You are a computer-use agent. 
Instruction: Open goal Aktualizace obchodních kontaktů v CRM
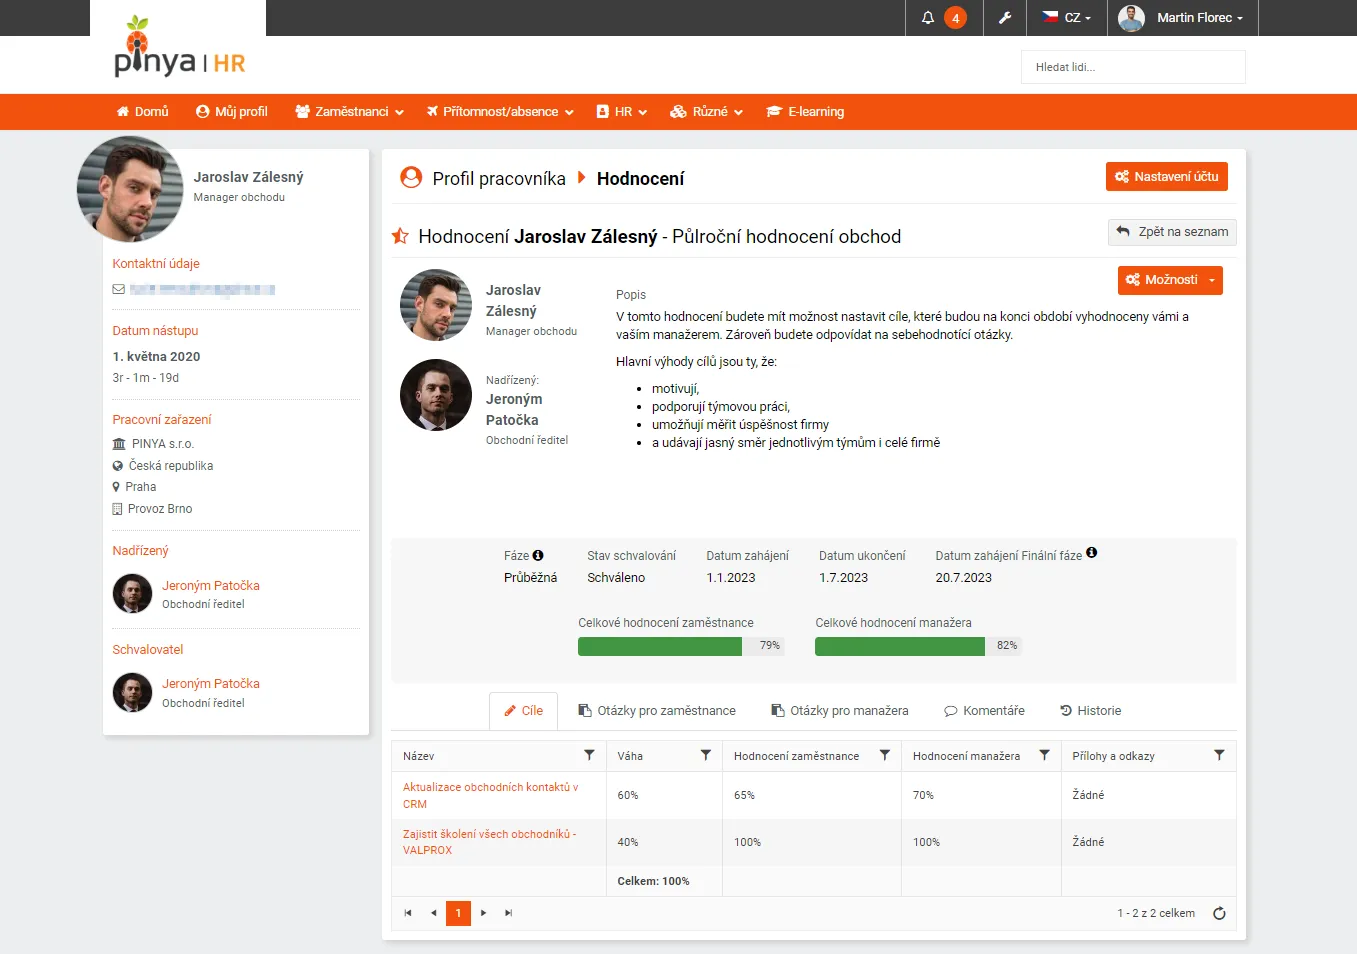click(x=490, y=795)
